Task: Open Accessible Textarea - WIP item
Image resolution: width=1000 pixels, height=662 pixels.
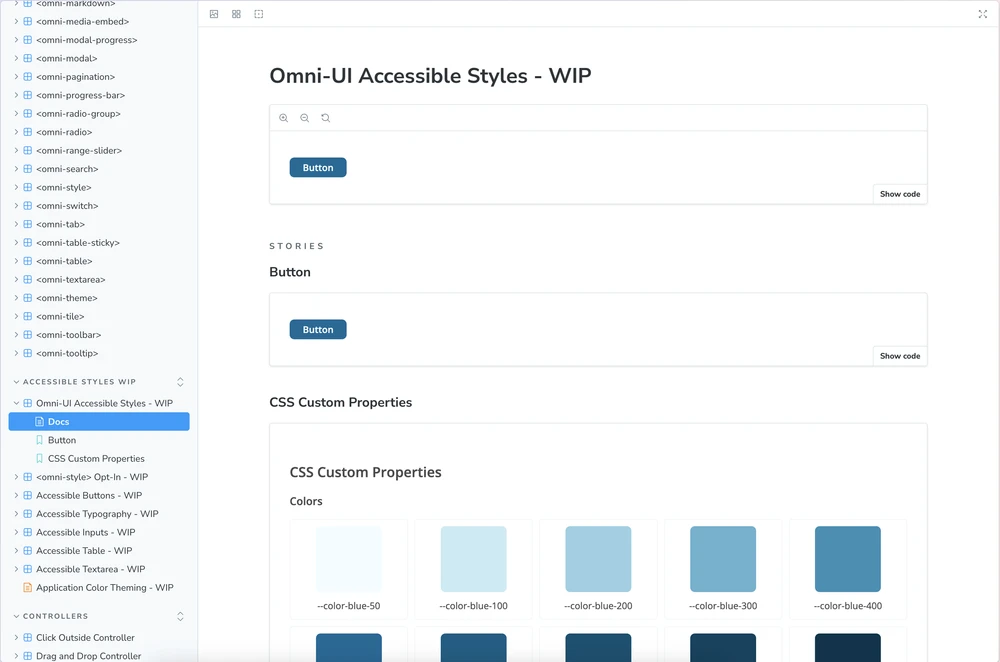Action: (x=91, y=570)
